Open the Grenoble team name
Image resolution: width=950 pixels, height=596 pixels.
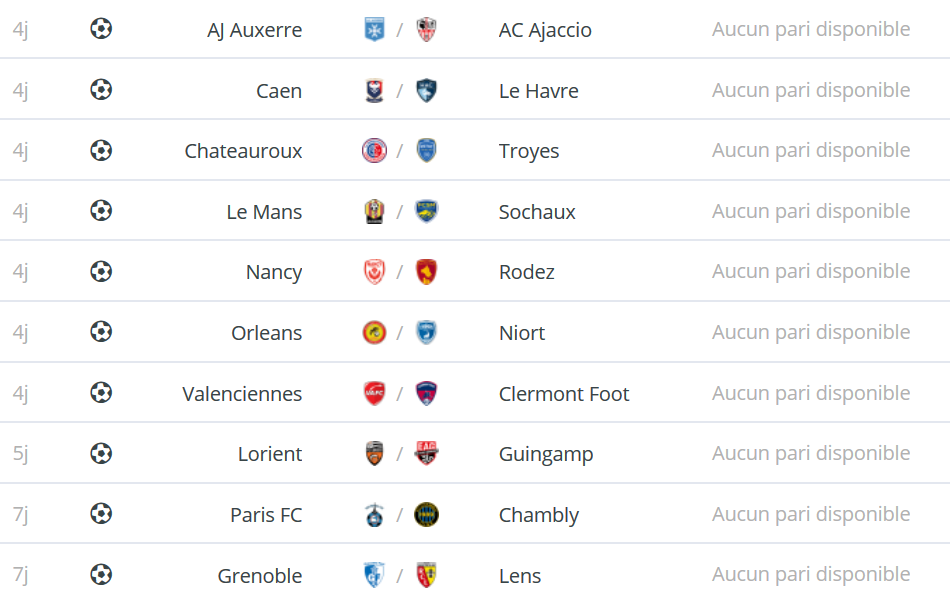(260, 575)
